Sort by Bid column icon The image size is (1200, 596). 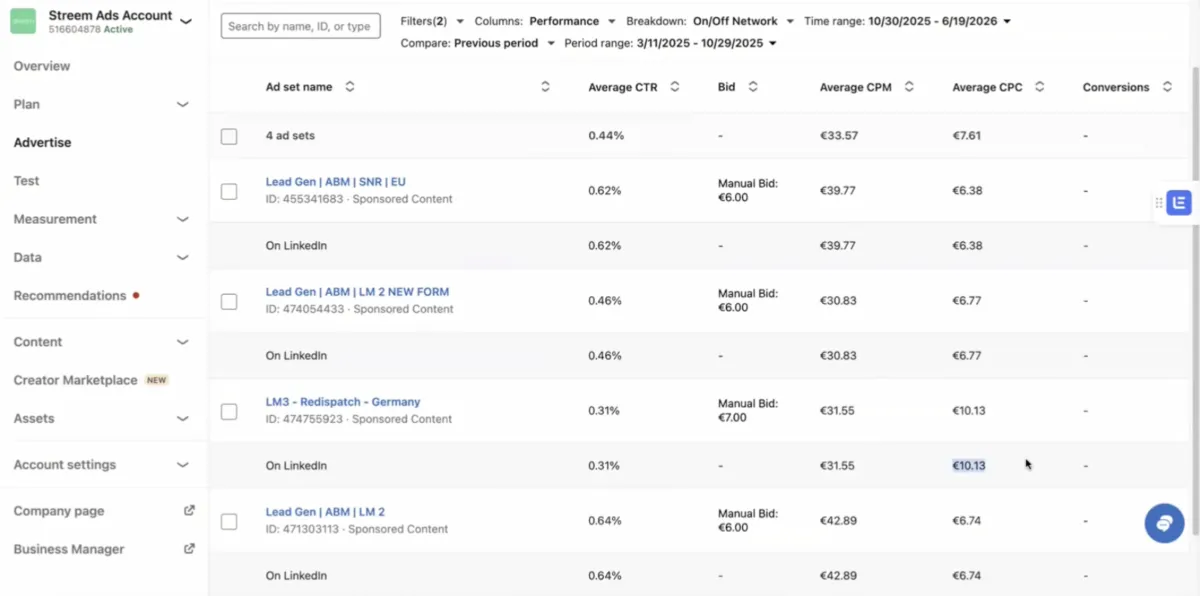[753, 87]
